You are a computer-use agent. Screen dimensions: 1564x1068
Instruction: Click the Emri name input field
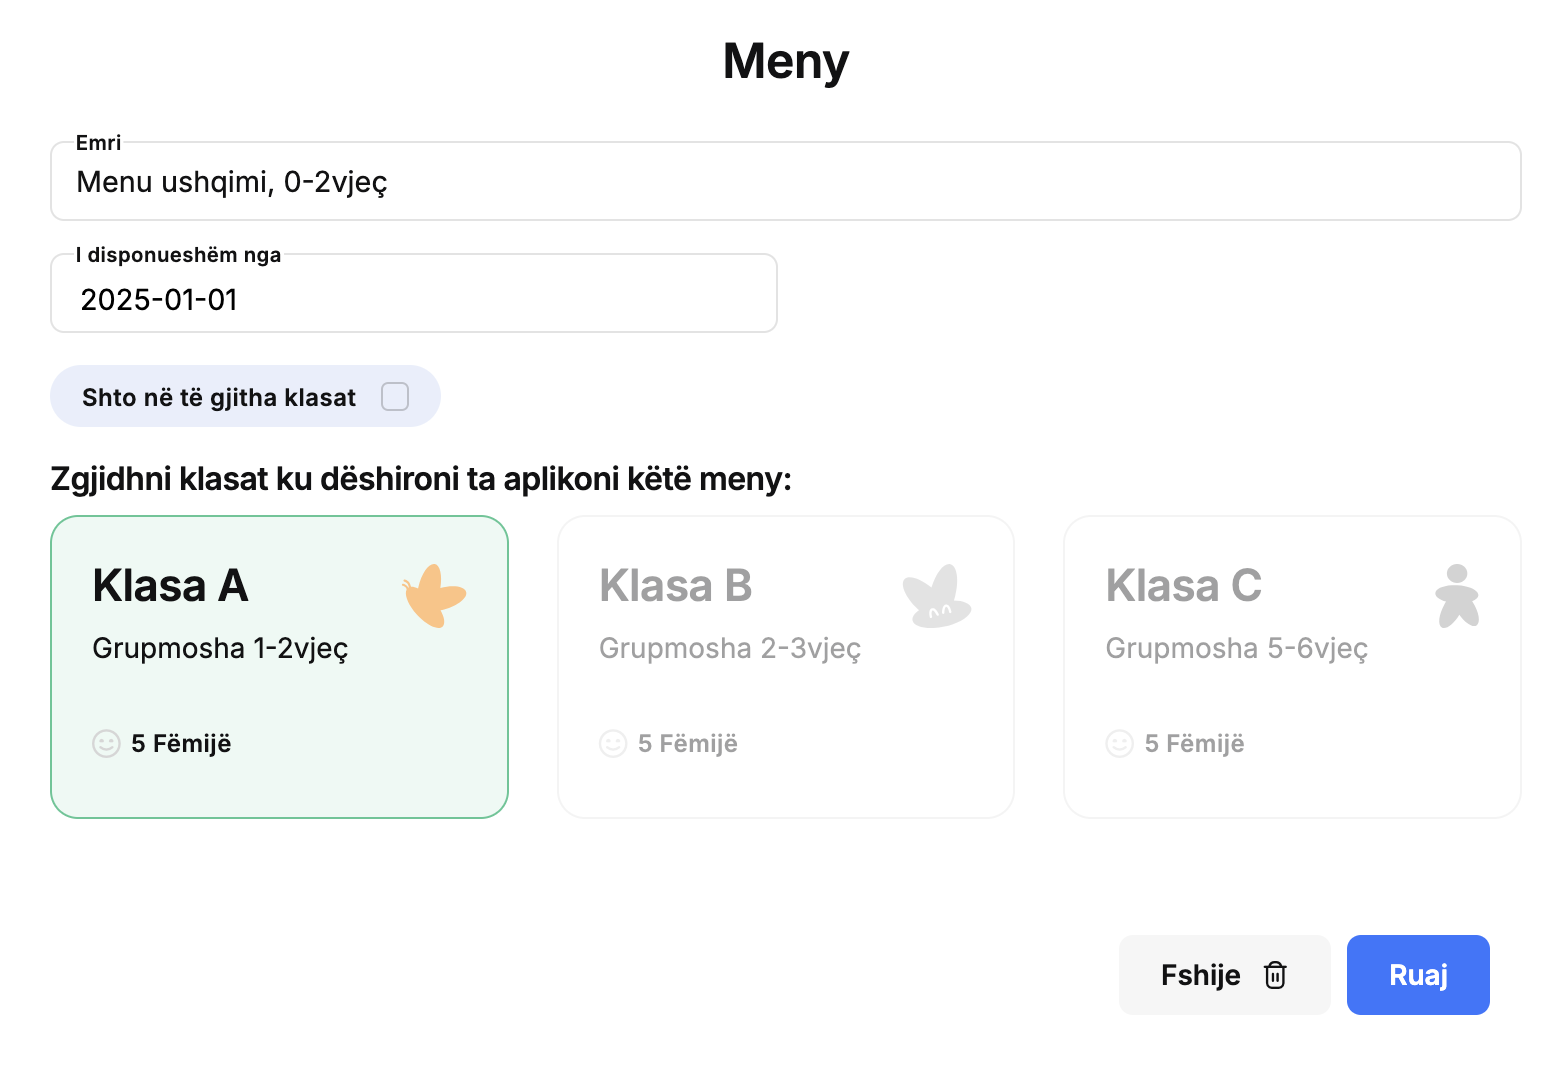click(x=786, y=181)
